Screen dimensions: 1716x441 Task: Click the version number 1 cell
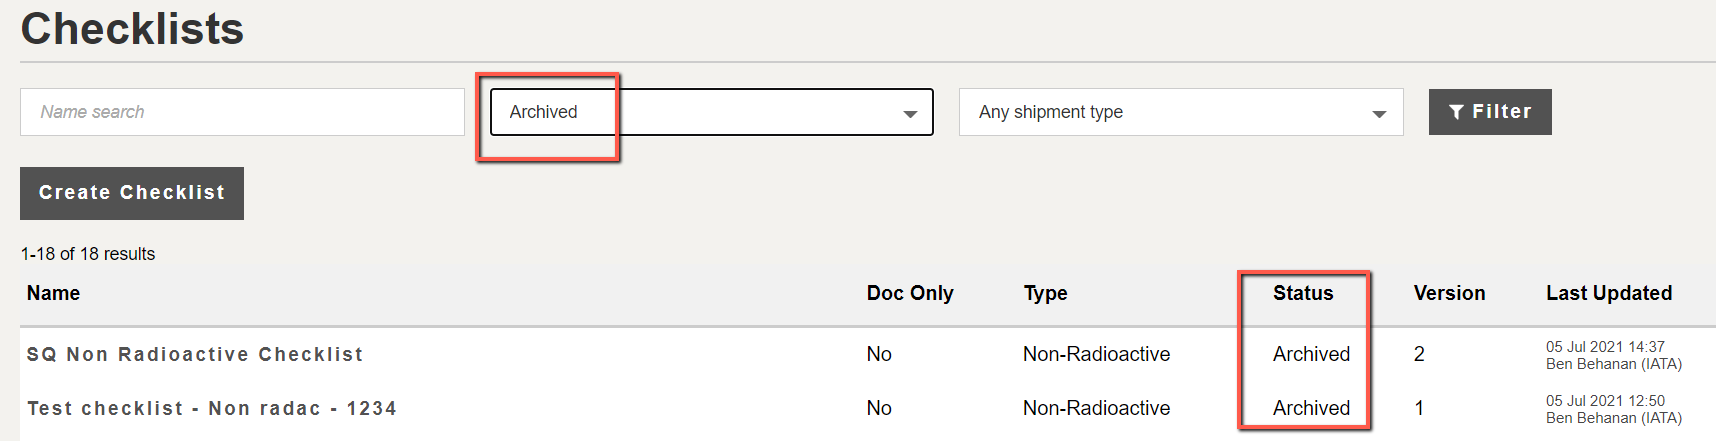click(x=1419, y=408)
